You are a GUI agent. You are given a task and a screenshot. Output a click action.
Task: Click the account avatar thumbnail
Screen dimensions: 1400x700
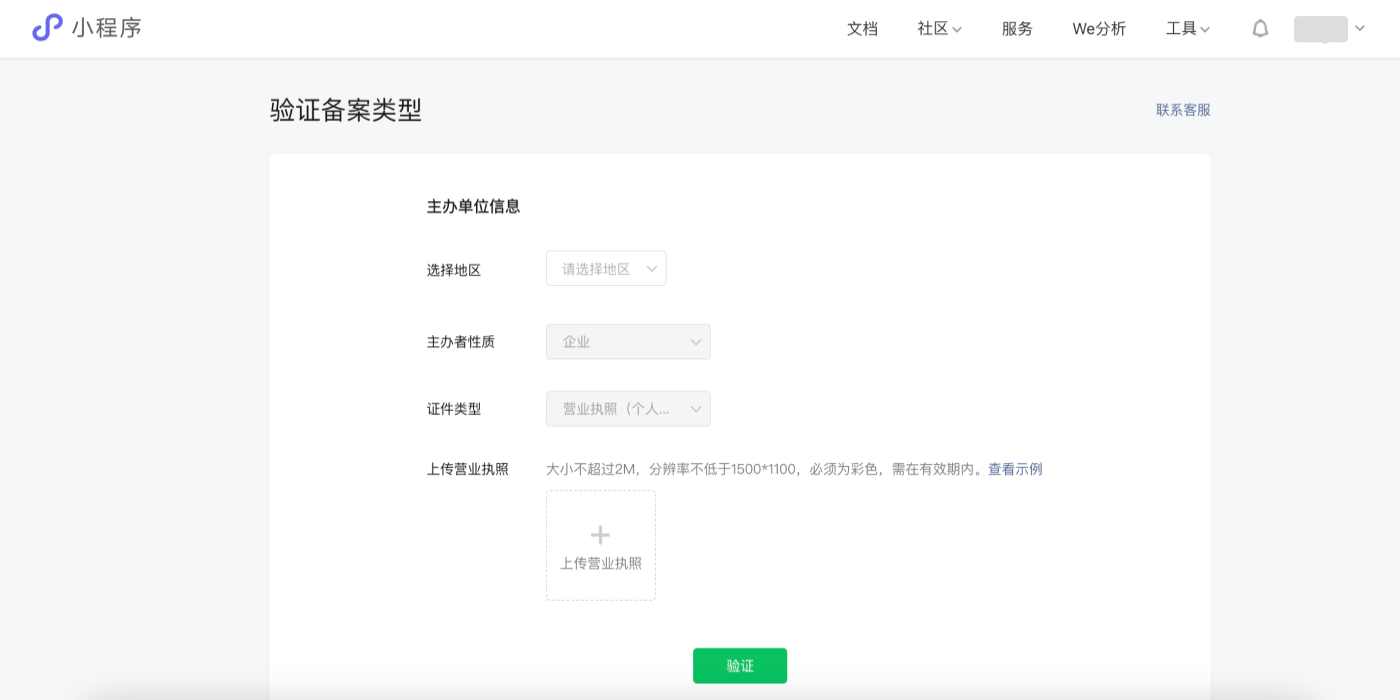1322,29
